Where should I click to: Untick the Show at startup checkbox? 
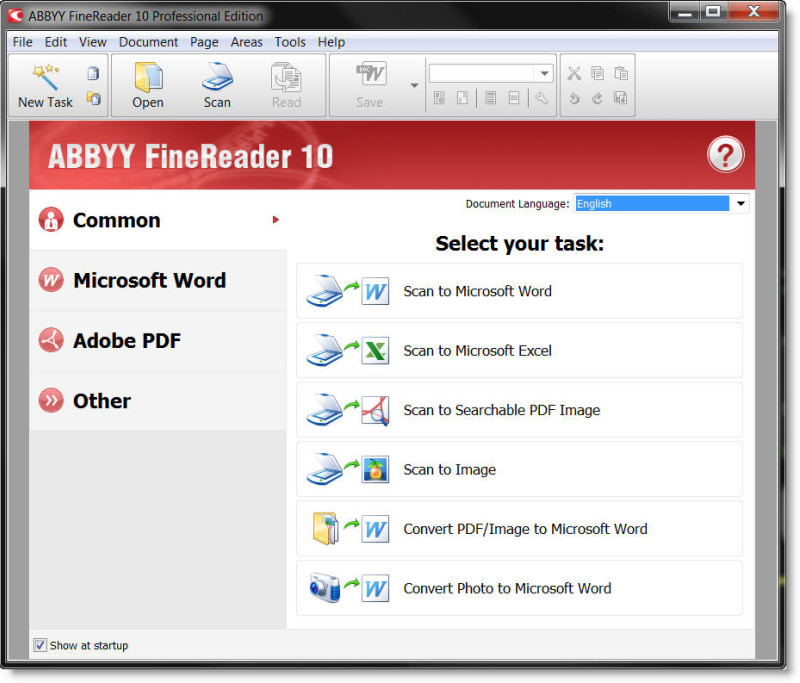[x=40, y=645]
